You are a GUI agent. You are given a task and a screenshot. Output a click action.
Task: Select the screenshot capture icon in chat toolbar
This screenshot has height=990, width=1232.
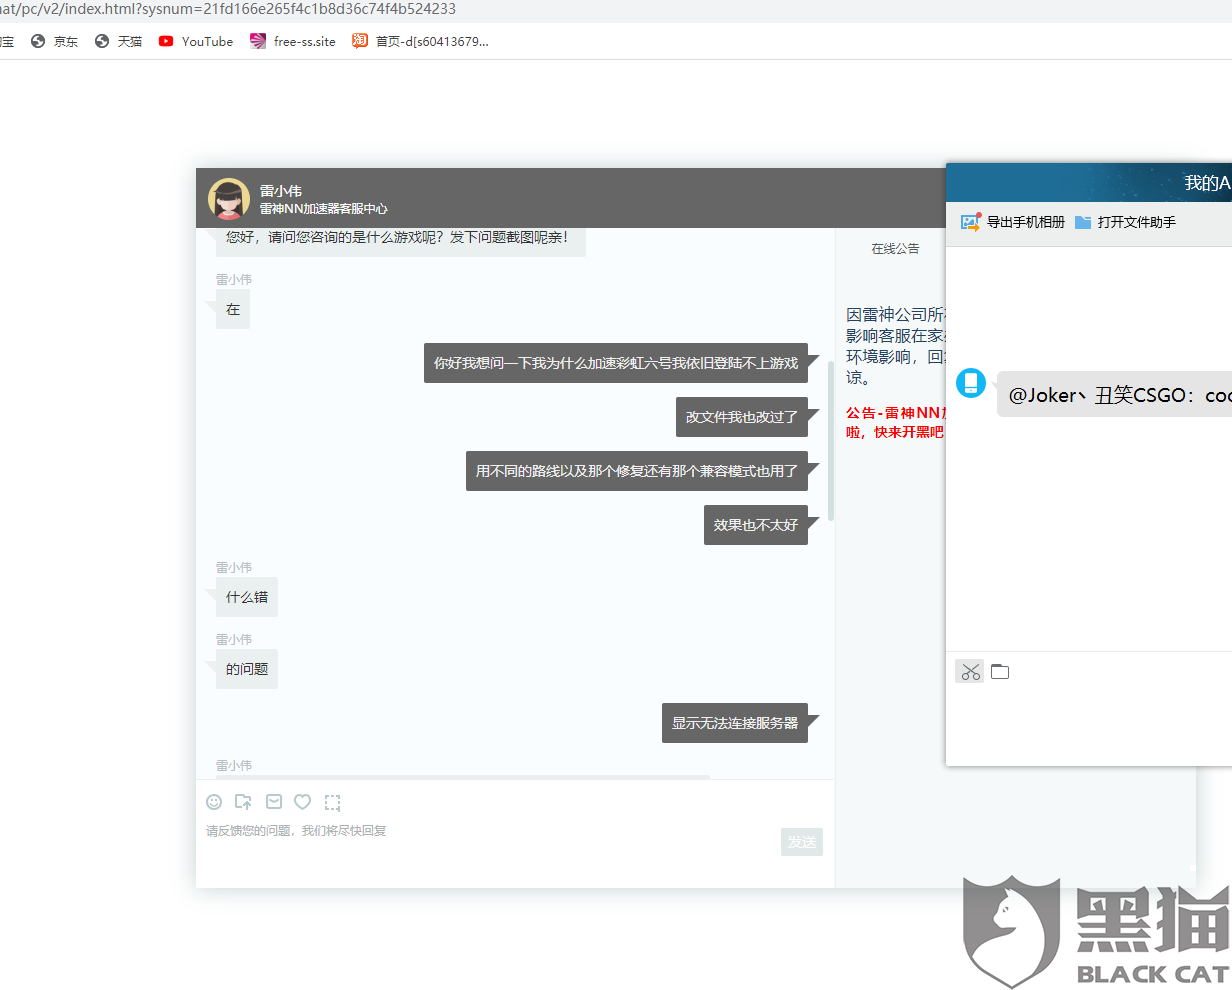[333, 802]
